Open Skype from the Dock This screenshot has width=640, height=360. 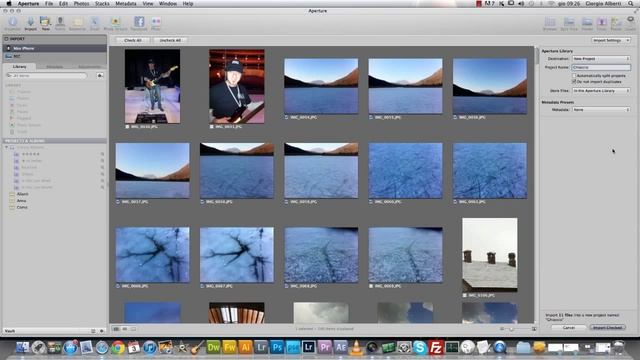[420, 347]
